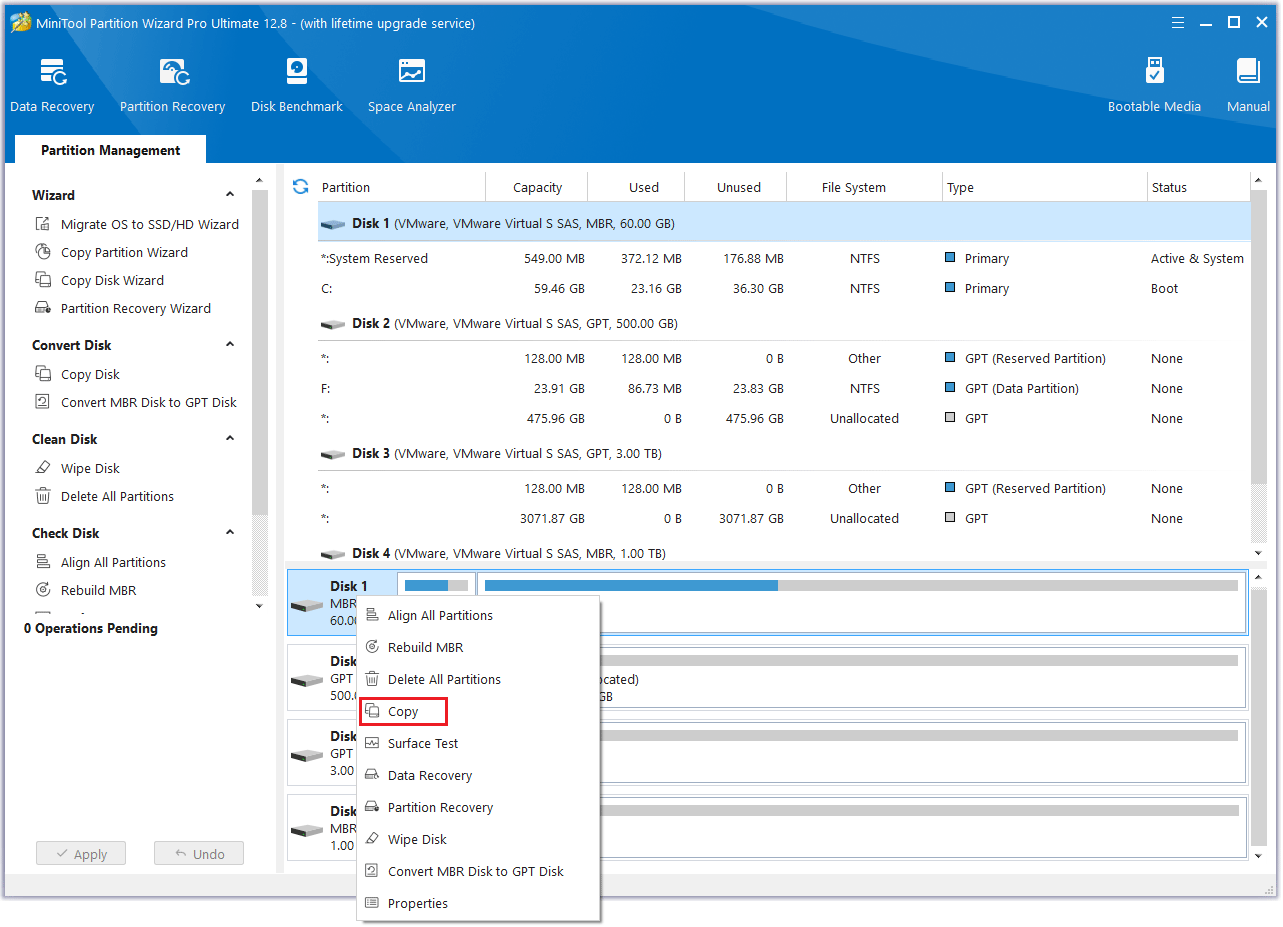This screenshot has height=927, width=1283.
Task: Click the Align All Partitions icon in sidebar
Action: click(x=43, y=562)
